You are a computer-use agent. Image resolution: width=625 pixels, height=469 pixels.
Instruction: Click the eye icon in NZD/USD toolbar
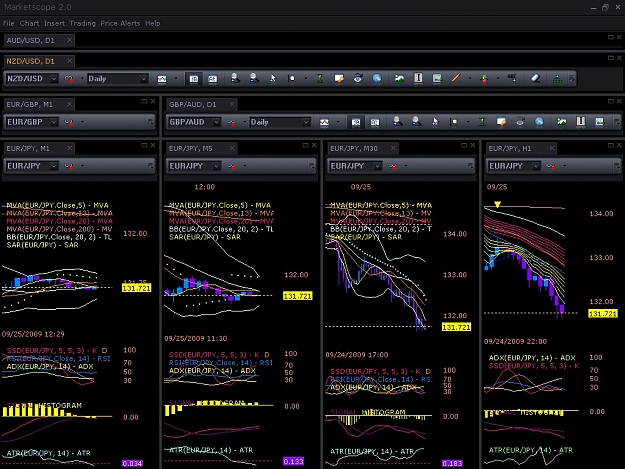tap(358, 78)
